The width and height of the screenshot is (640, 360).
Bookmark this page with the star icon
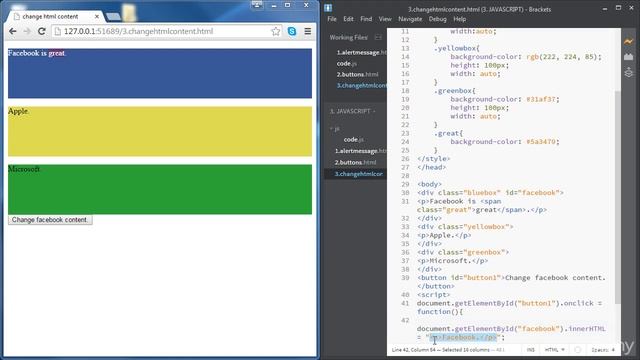point(276,31)
